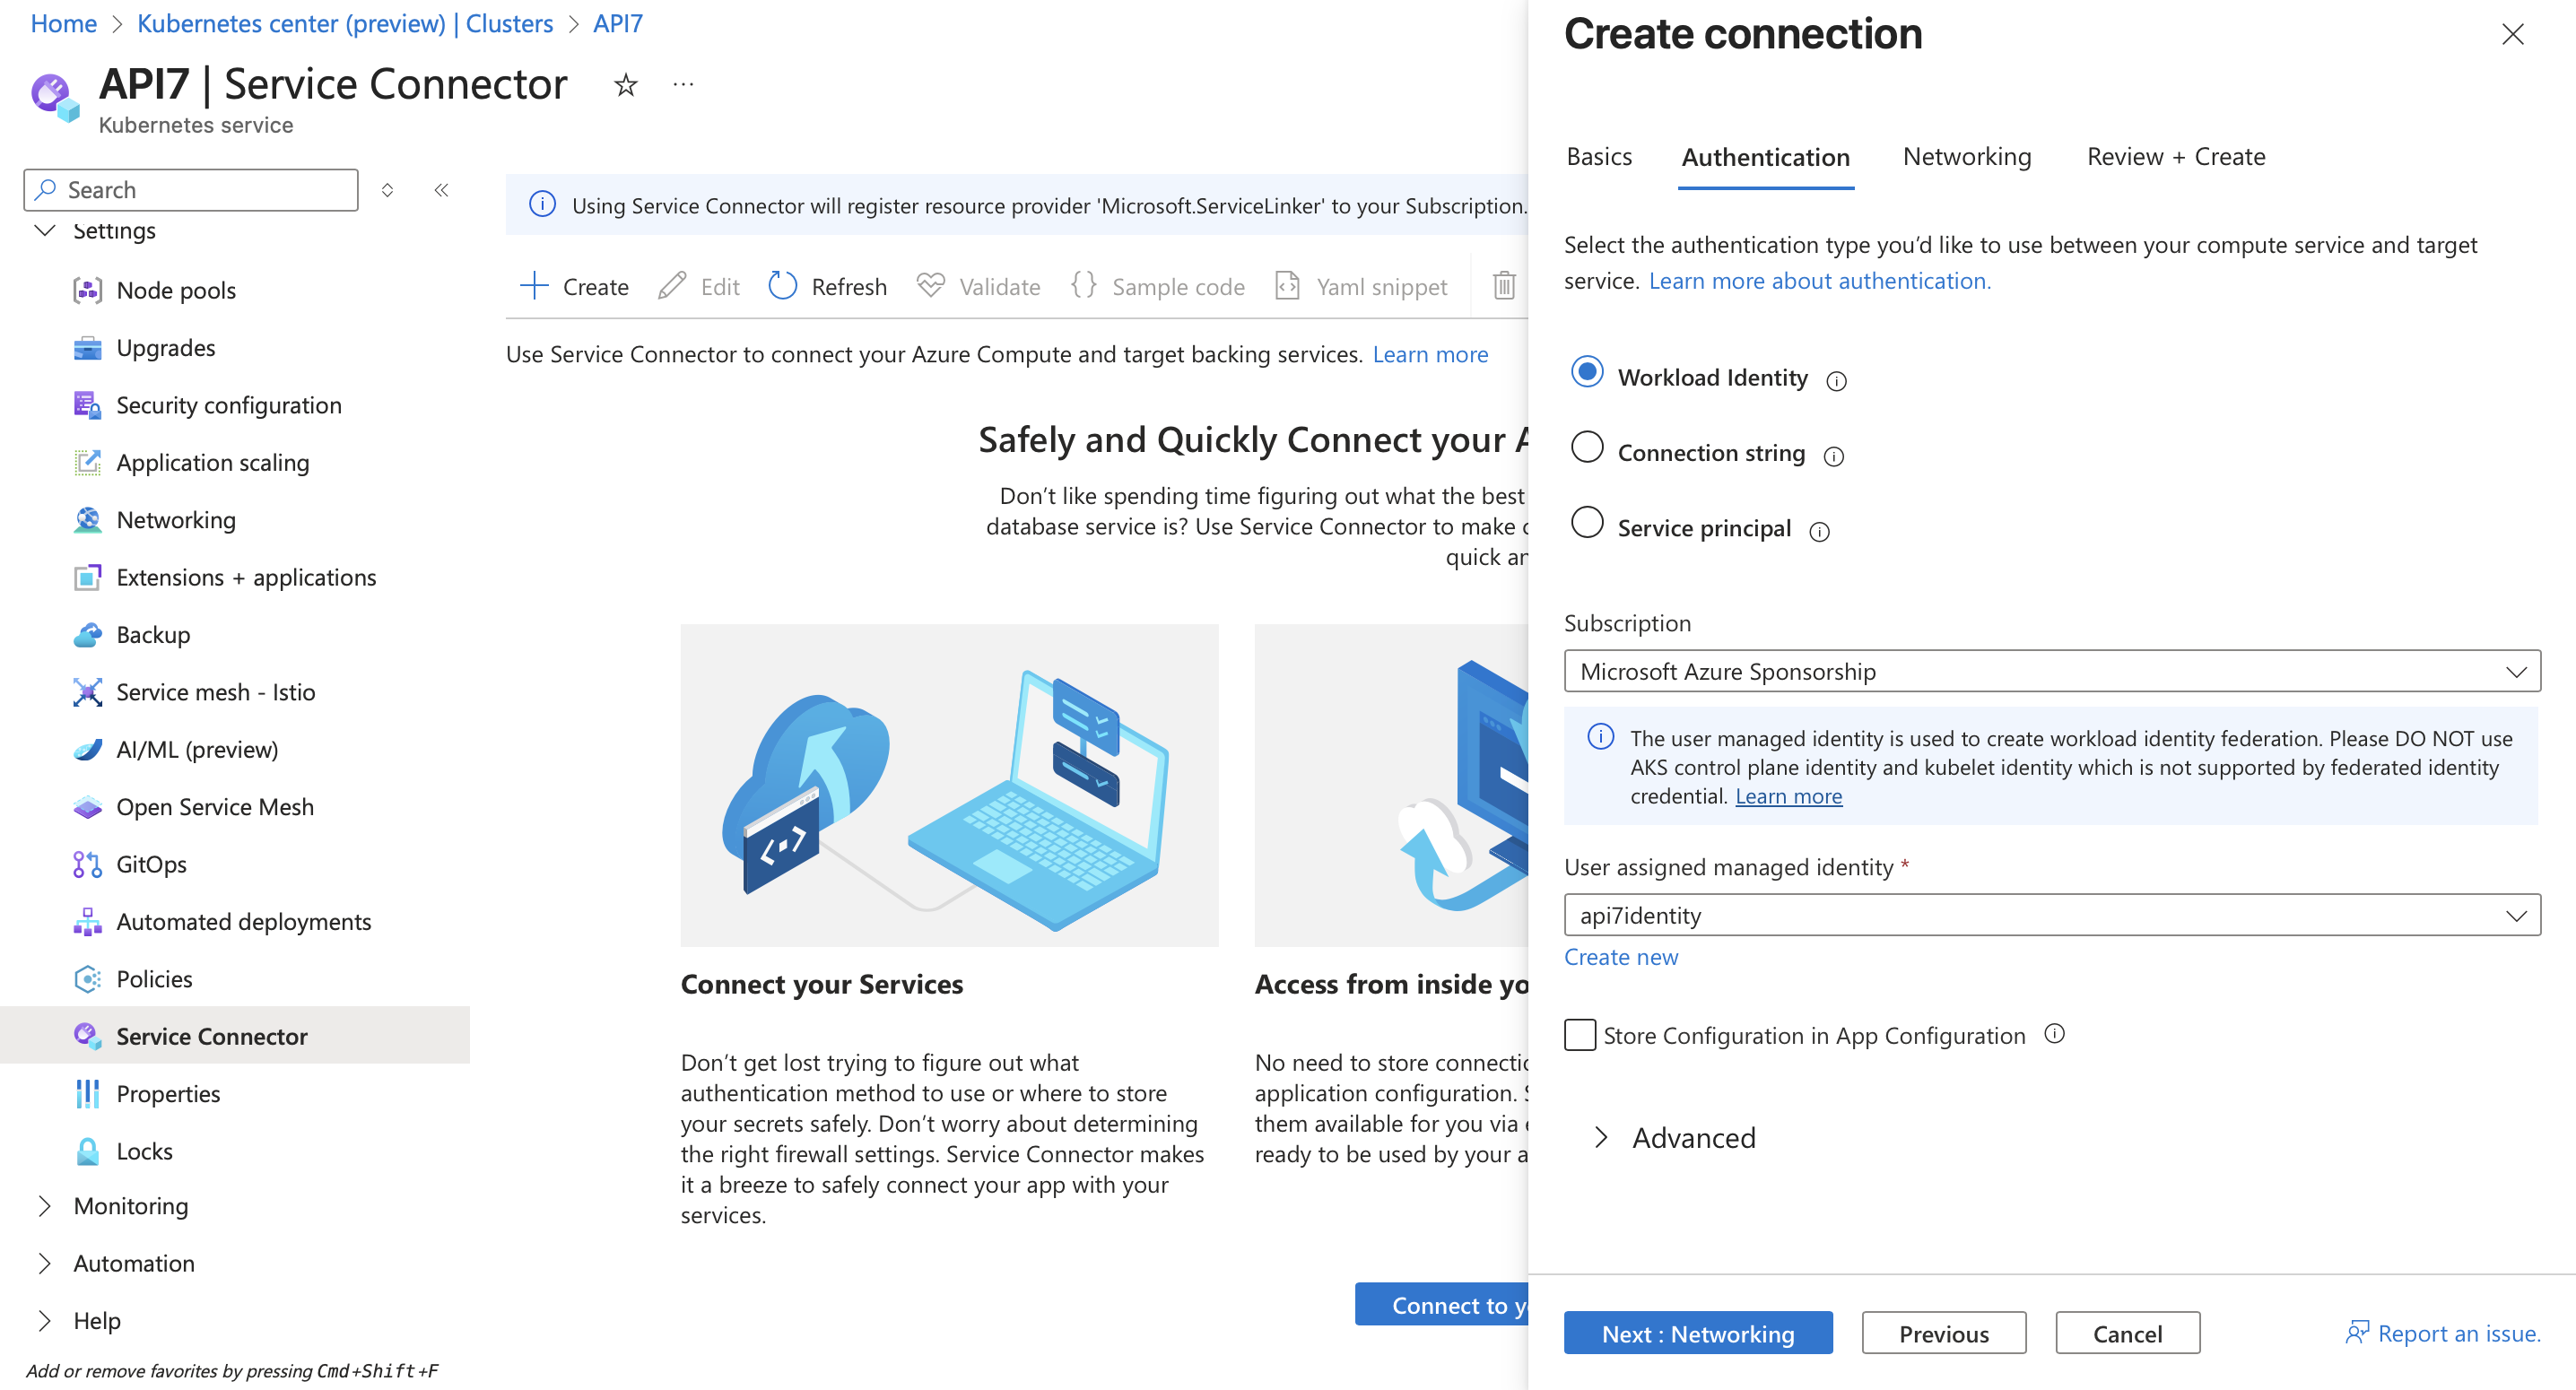Click the Sample code icon
Viewport: 2576px width, 1390px height.
click(1083, 286)
